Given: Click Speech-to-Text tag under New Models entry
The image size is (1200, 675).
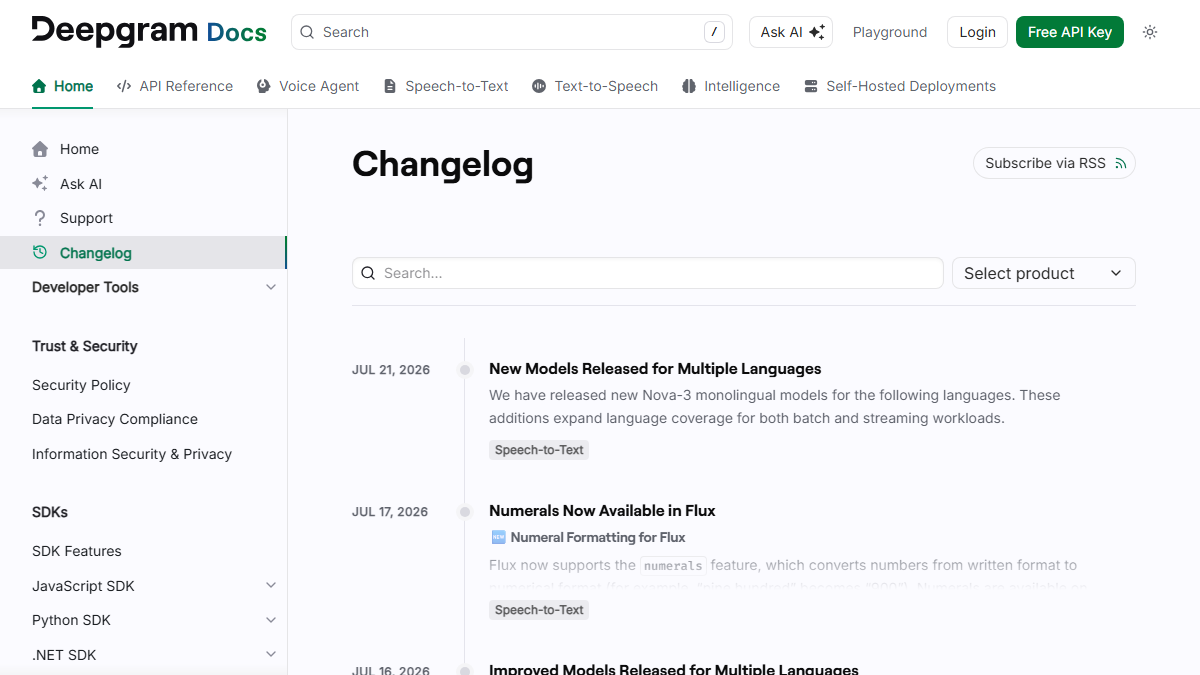Looking at the screenshot, I should 539,450.
